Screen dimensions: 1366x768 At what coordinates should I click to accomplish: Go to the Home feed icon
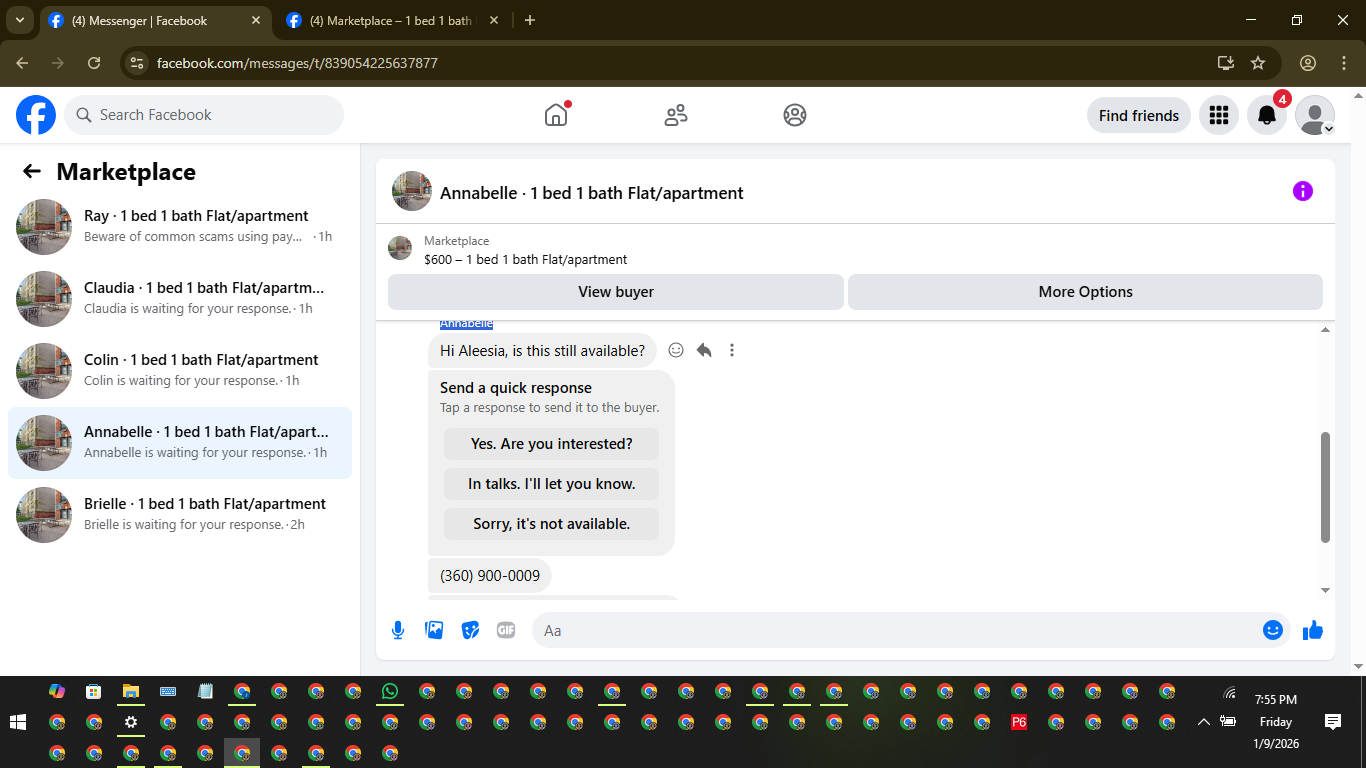point(556,115)
